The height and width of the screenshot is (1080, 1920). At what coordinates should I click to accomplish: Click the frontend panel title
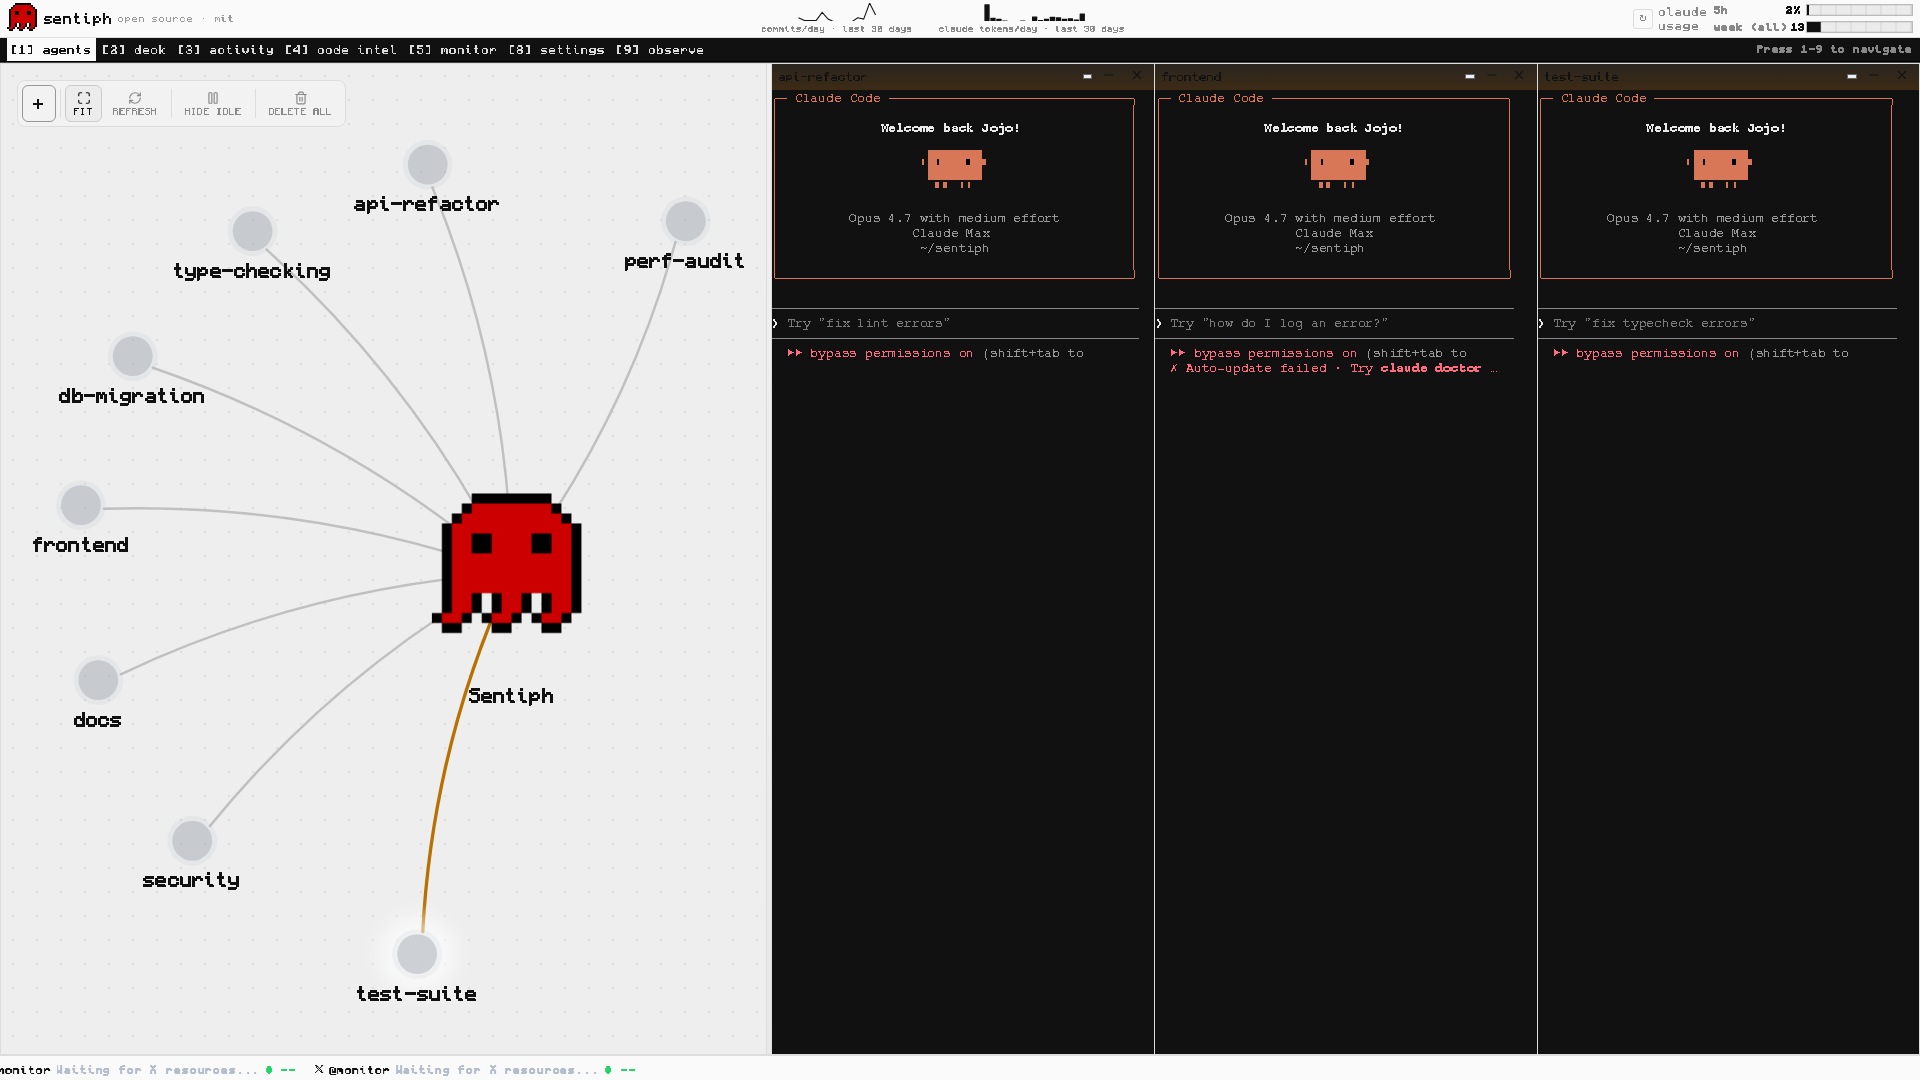click(x=1191, y=77)
